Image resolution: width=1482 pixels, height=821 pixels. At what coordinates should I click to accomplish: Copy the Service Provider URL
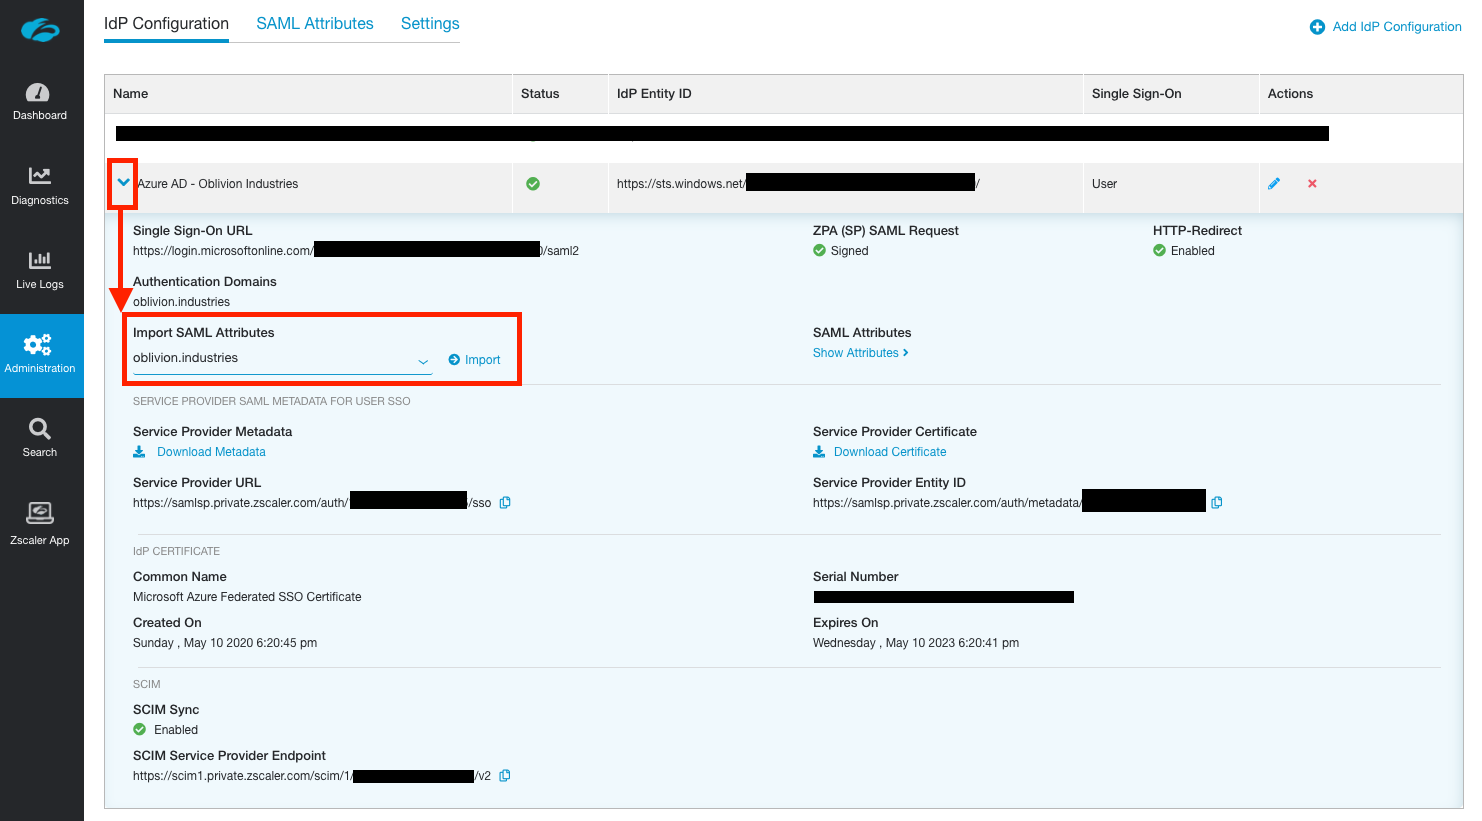(505, 503)
